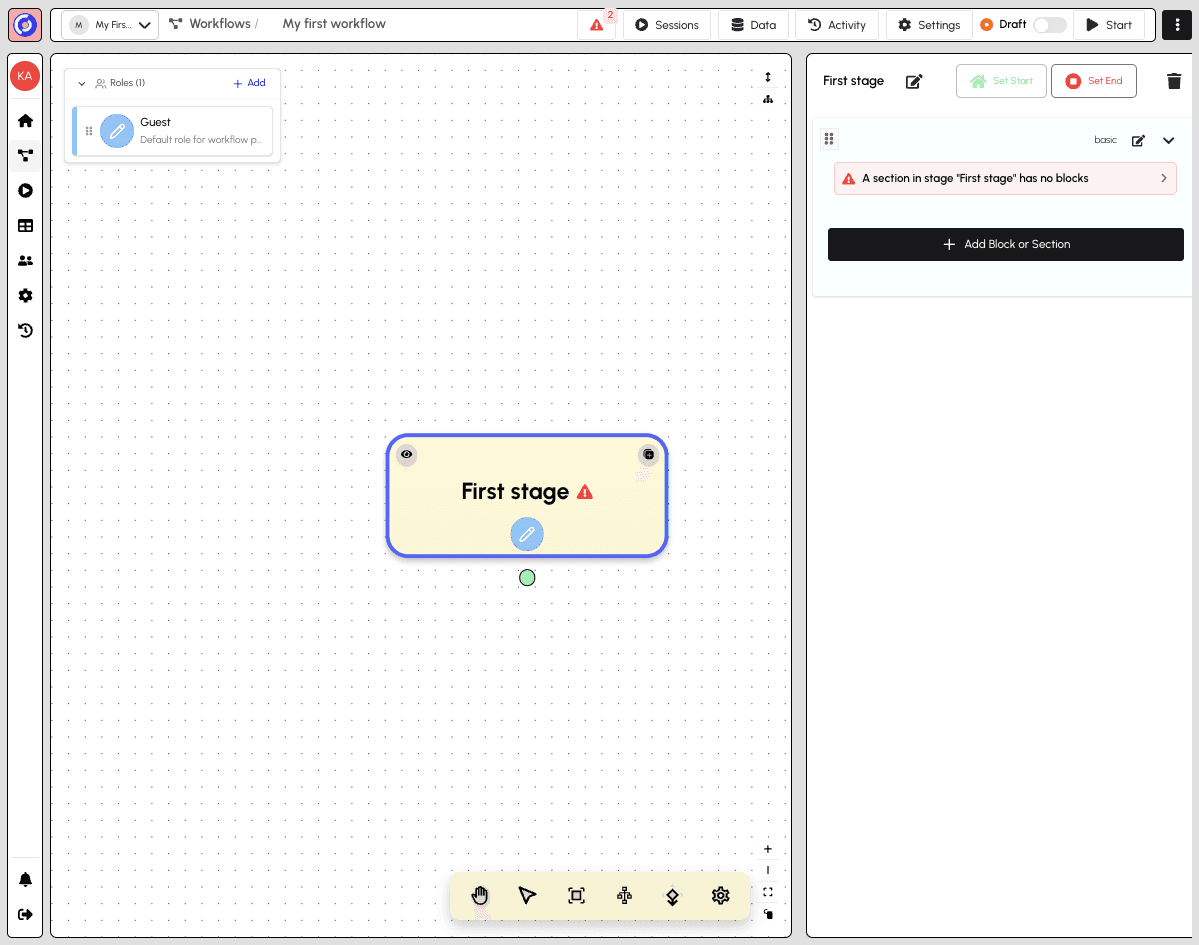Open canvas settings gear in bottom toolbar
This screenshot has height=945, width=1199.
coord(720,895)
